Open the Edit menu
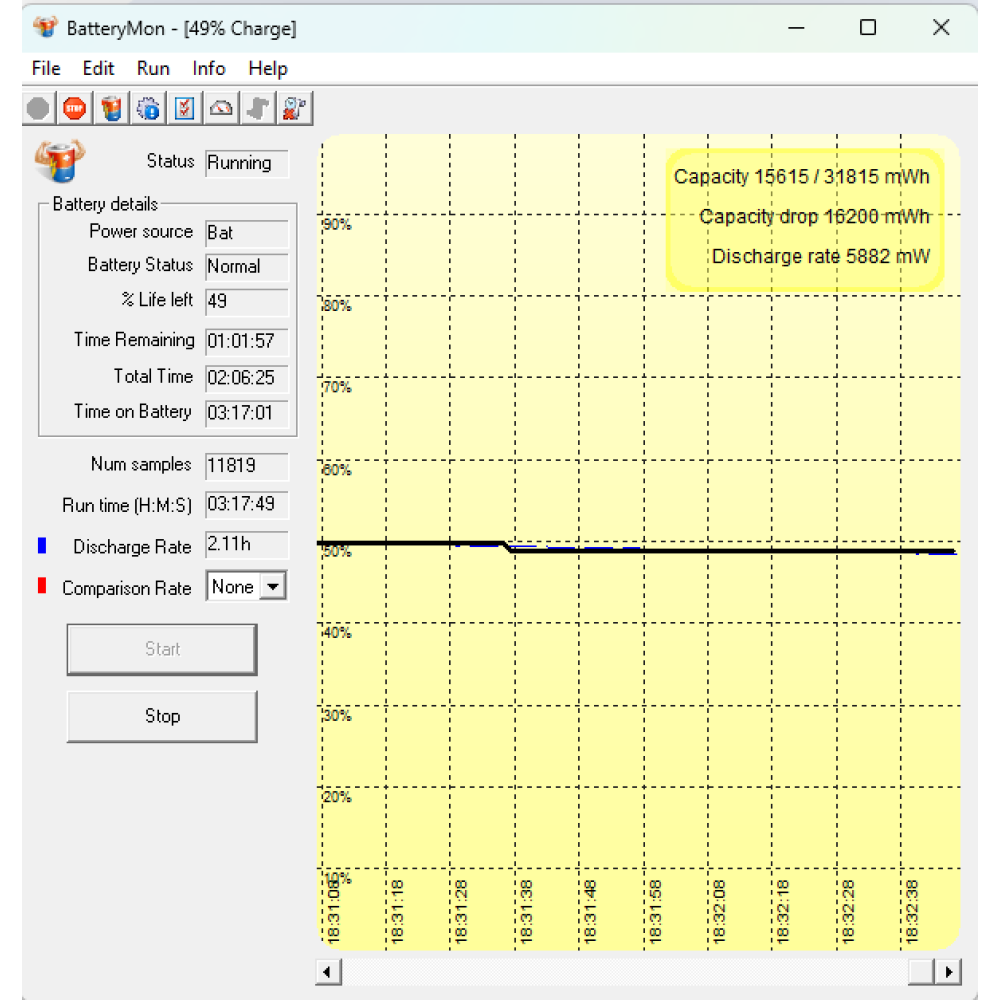 (x=98, y=69)
